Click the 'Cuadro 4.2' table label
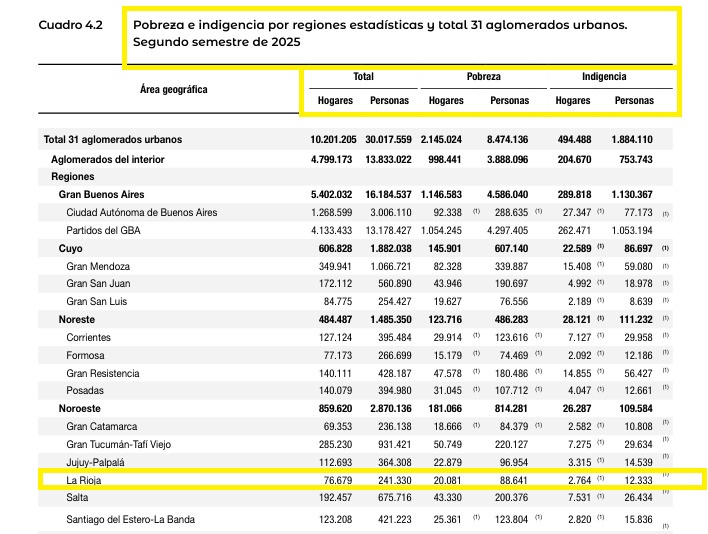The image size is (708, 534). [70, 25]
